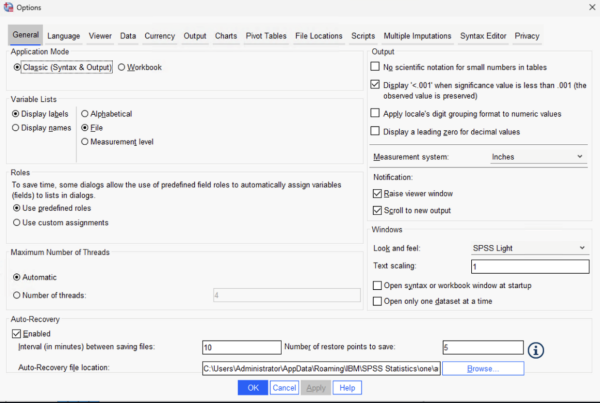Enable No scientific notation for small numbers

(375, 66)
